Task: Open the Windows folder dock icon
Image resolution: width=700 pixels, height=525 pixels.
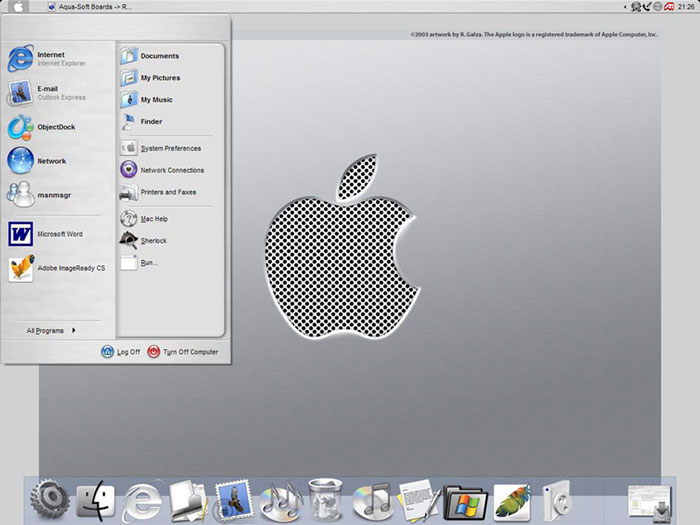Action: (465, 503)
